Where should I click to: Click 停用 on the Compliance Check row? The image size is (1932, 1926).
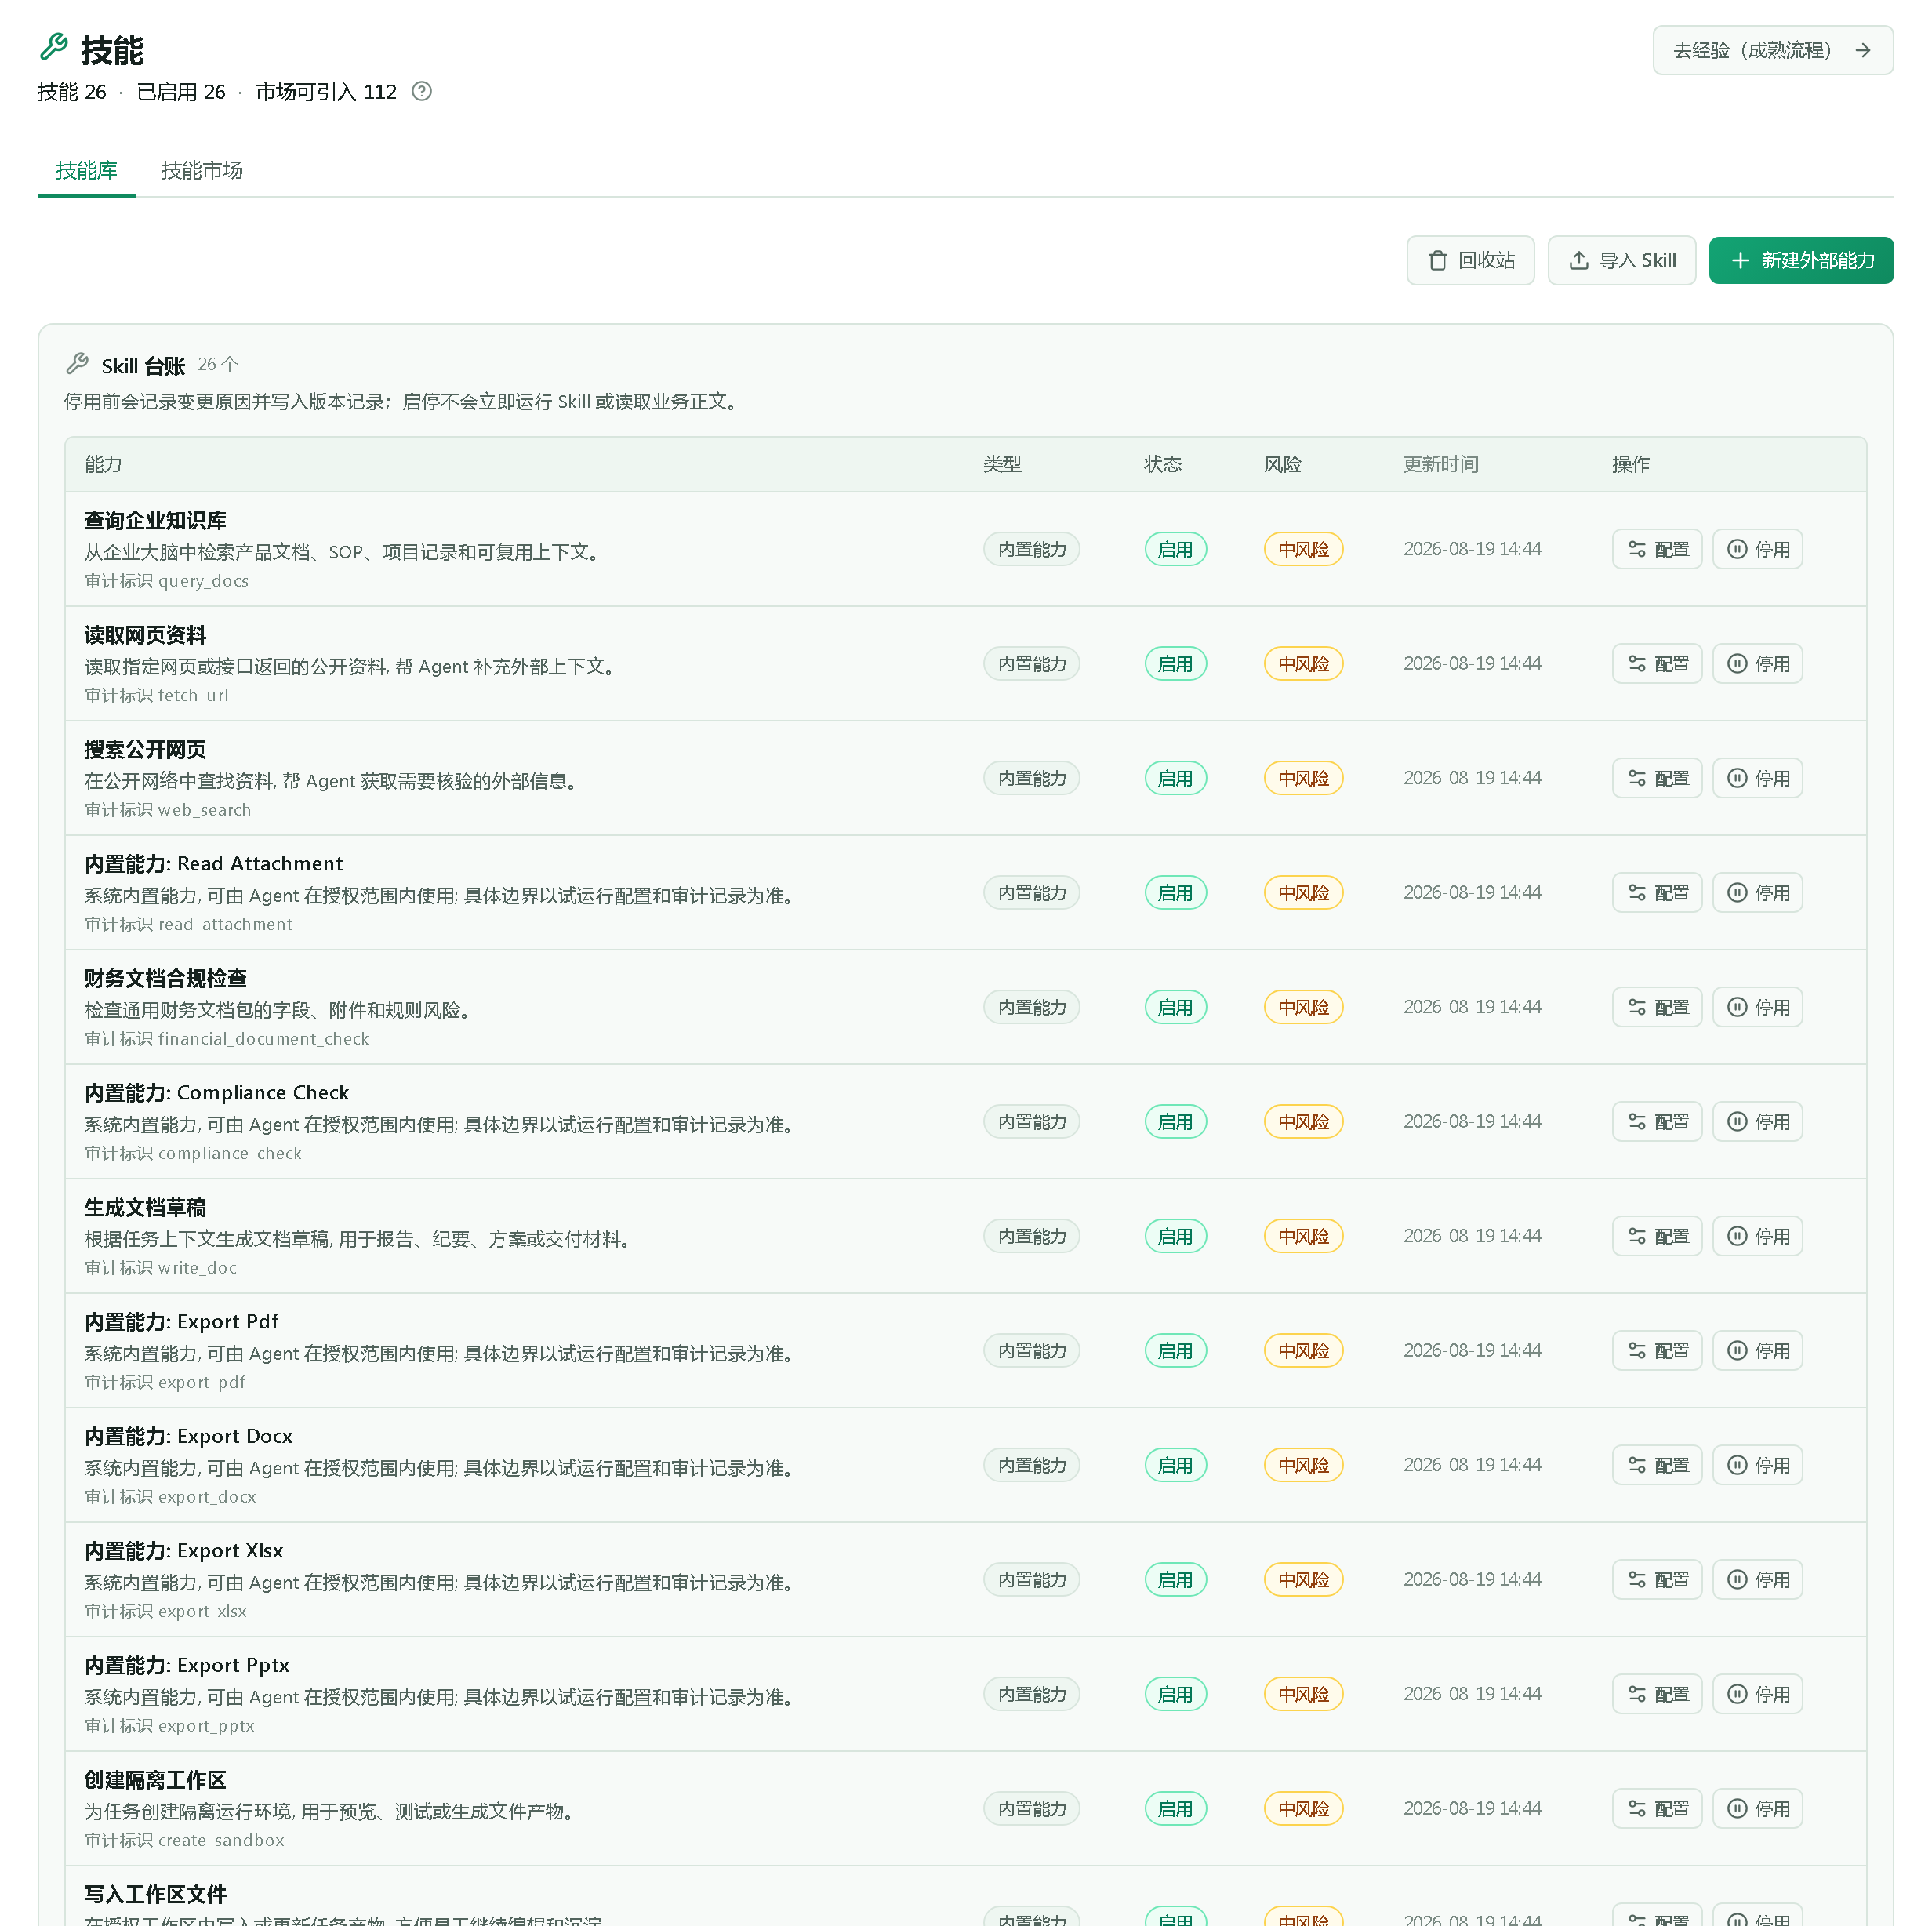coord(1757,1122)
